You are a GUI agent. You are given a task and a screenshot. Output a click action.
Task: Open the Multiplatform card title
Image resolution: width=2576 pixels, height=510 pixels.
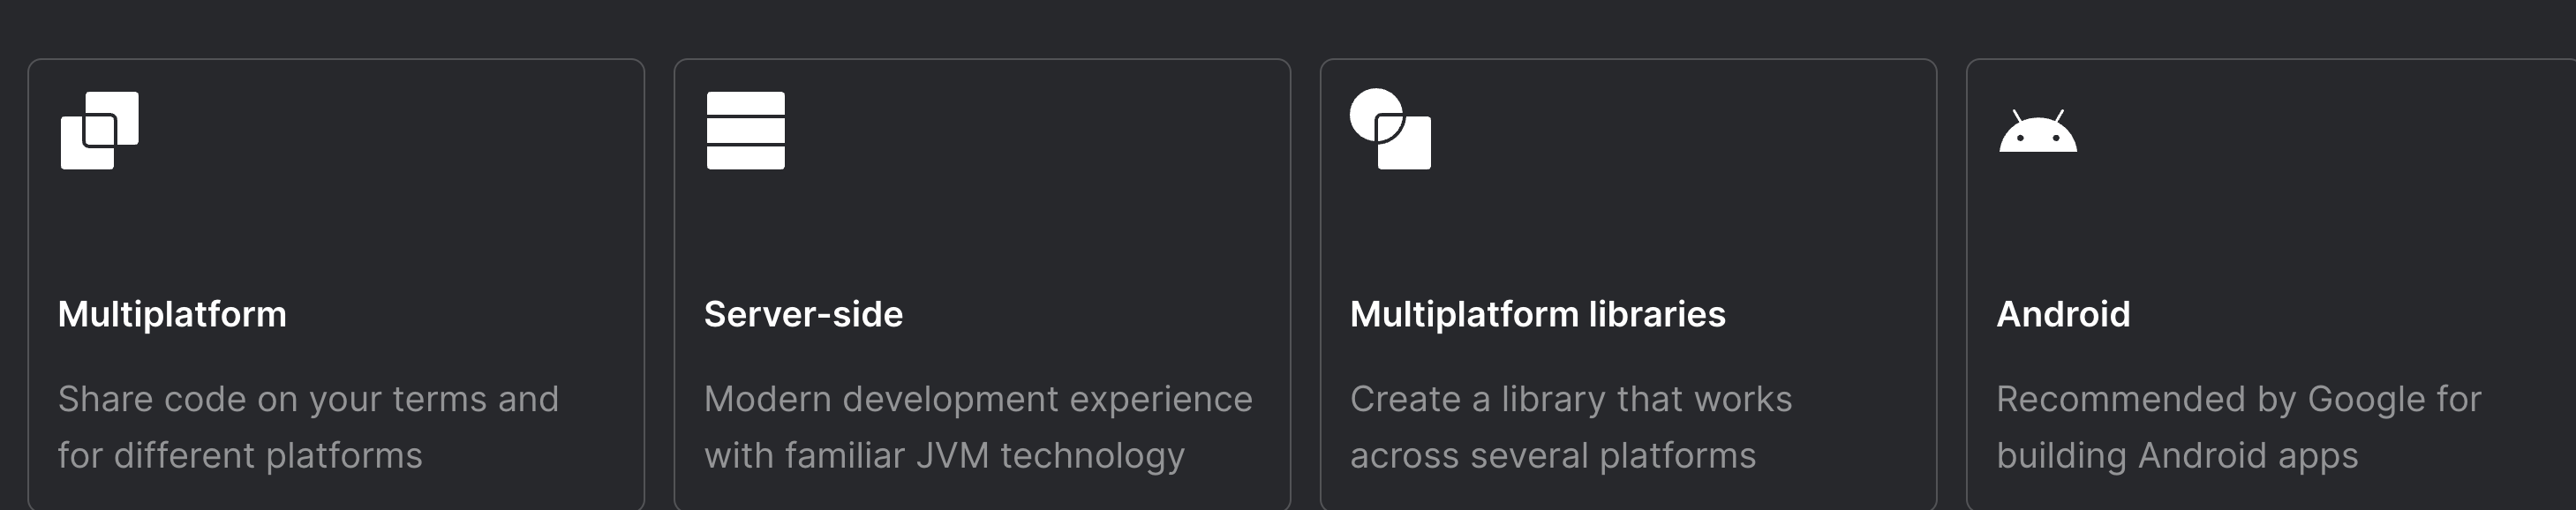click(172, 314)
